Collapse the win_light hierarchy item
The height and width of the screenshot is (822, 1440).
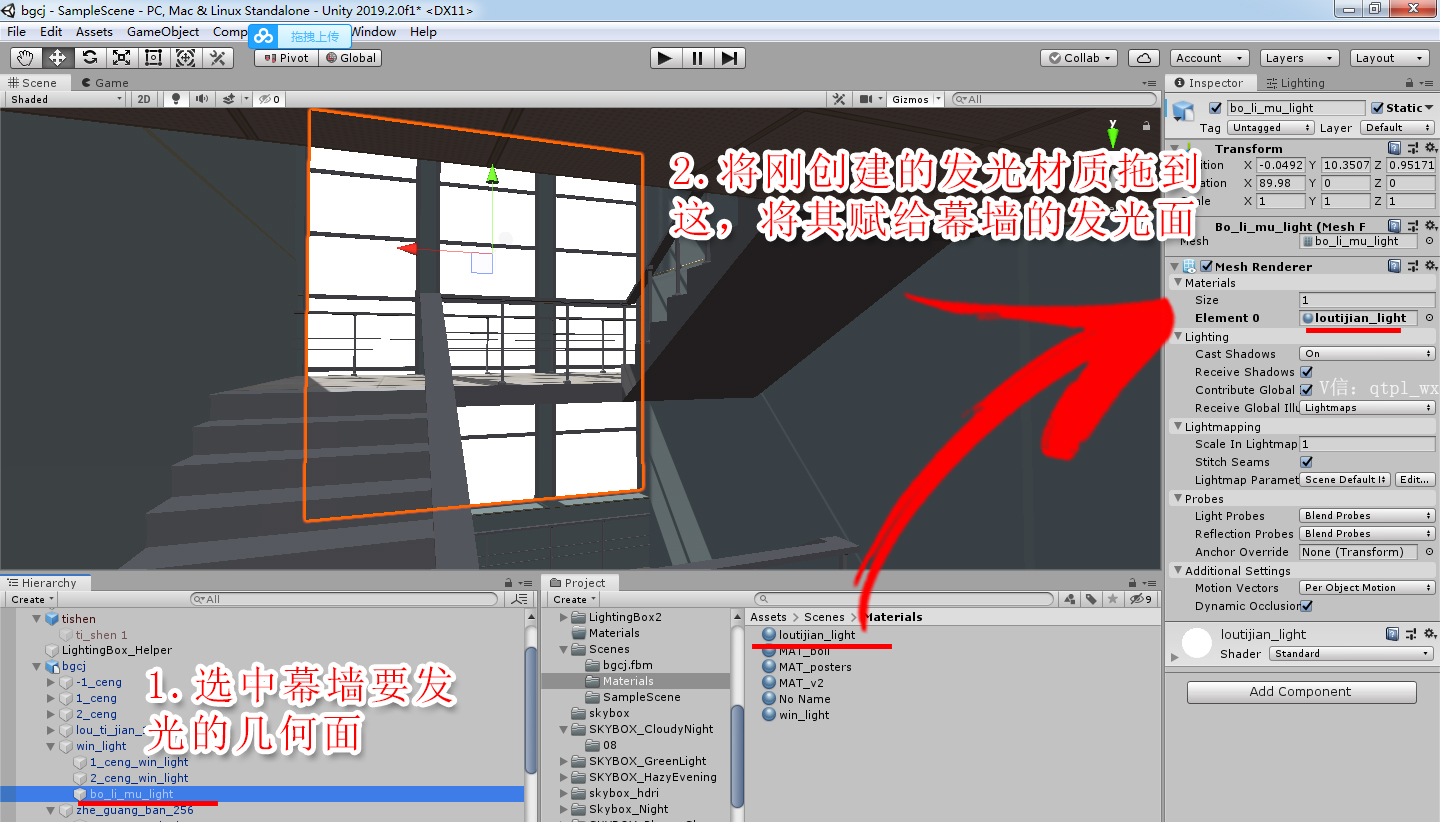pos(50,746)
